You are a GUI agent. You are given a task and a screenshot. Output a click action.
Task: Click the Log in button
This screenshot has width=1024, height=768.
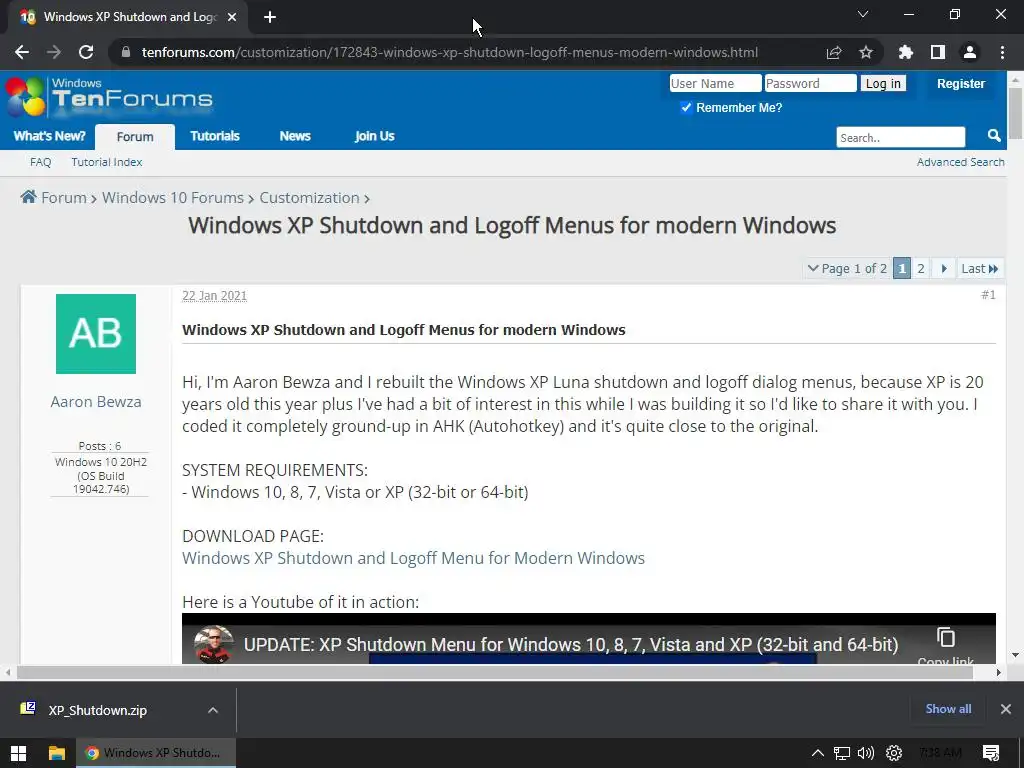pos(883,83)
